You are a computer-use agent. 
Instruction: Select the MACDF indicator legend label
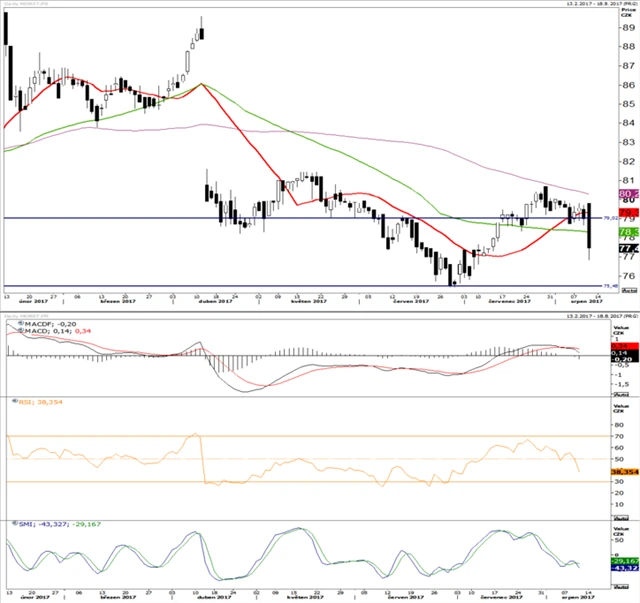(38, 324)
